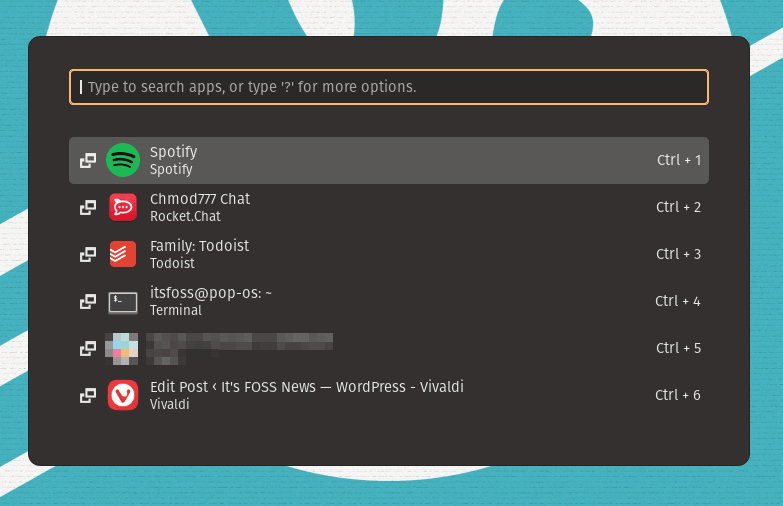Switch to Chmod777 Chat window title
Image resolution: width=783 pixels, height=506 pixels.
[200, 199]
